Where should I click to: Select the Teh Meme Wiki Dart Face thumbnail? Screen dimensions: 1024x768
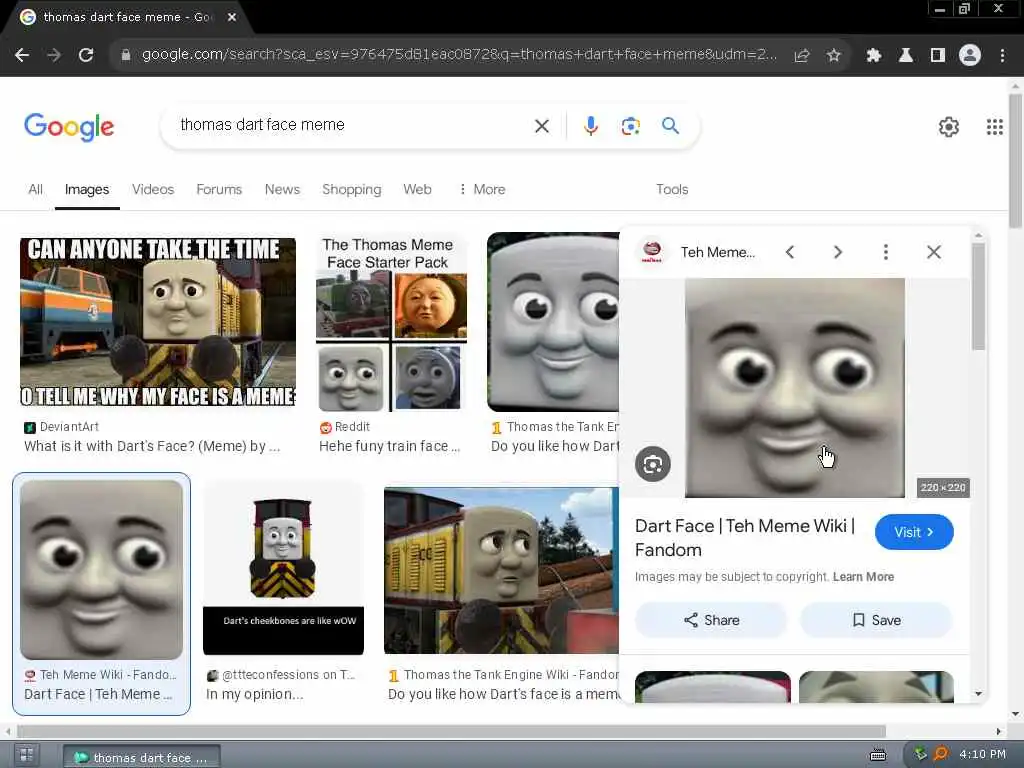[101, 570]
